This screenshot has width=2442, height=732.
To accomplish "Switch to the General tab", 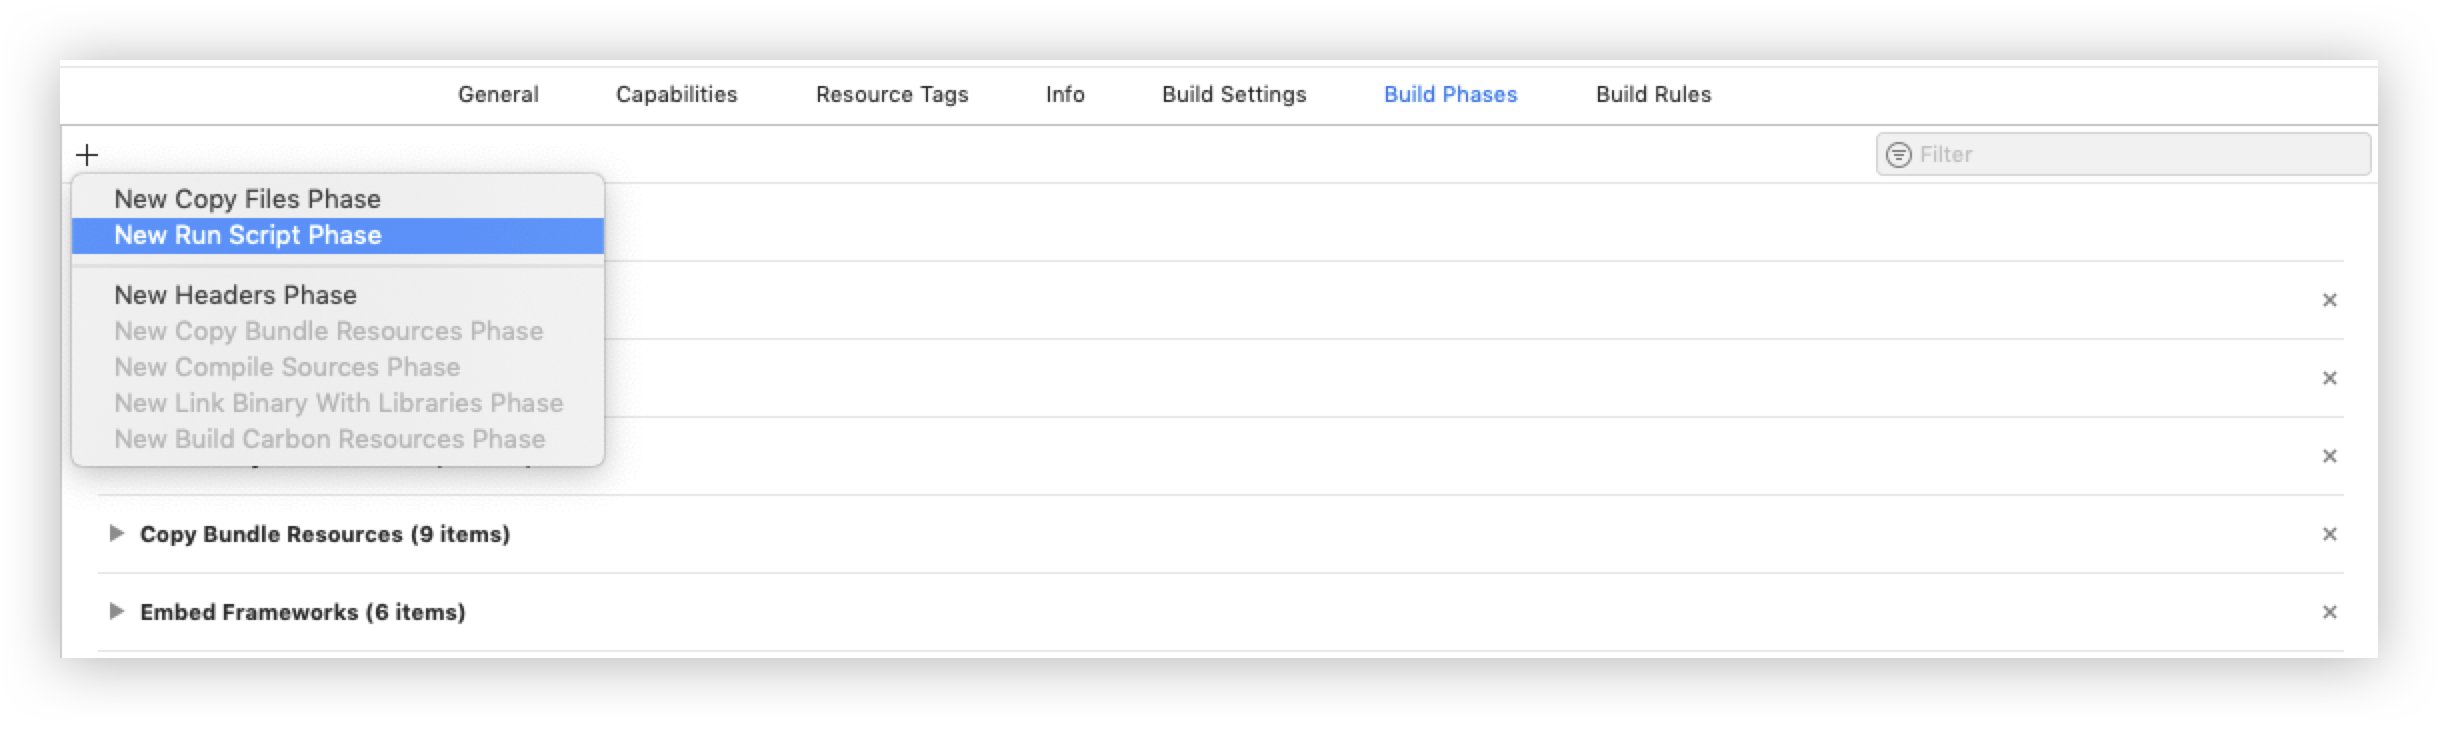I will click(498, 94).
